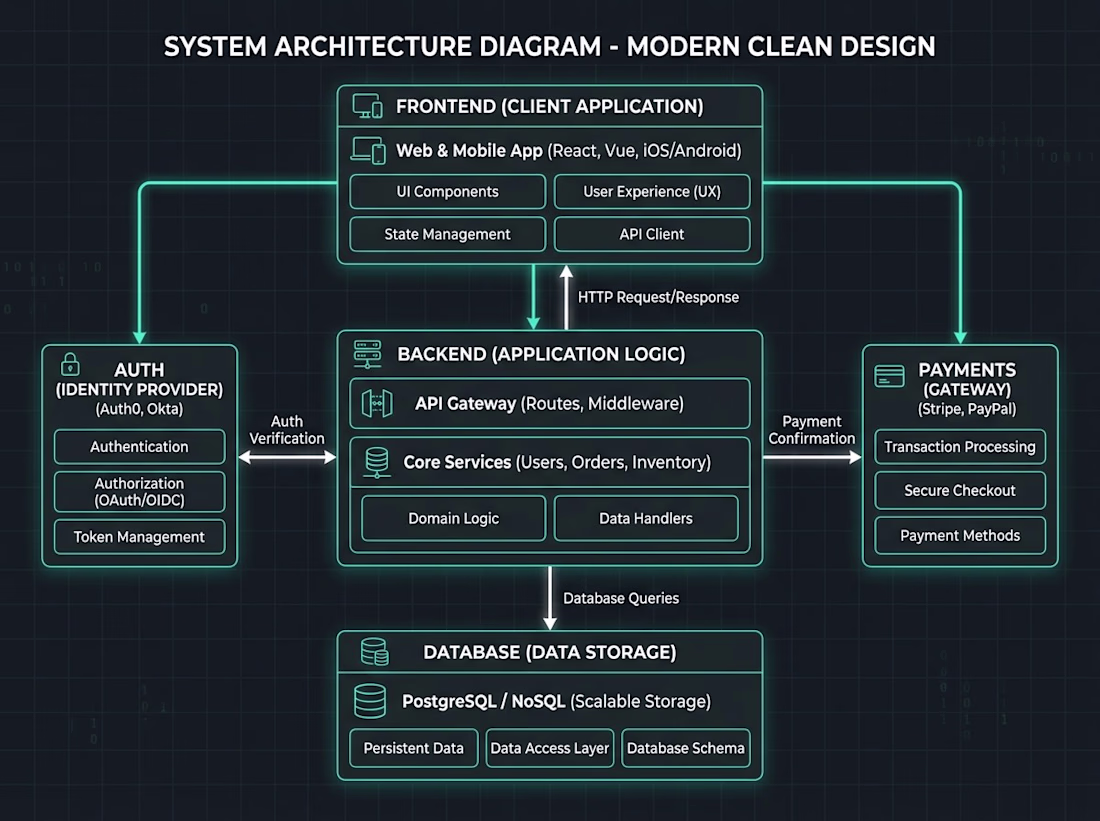Click the Transaction Processing box
This screenshot has height=821, width=1100.
click(x=960, y=447)
